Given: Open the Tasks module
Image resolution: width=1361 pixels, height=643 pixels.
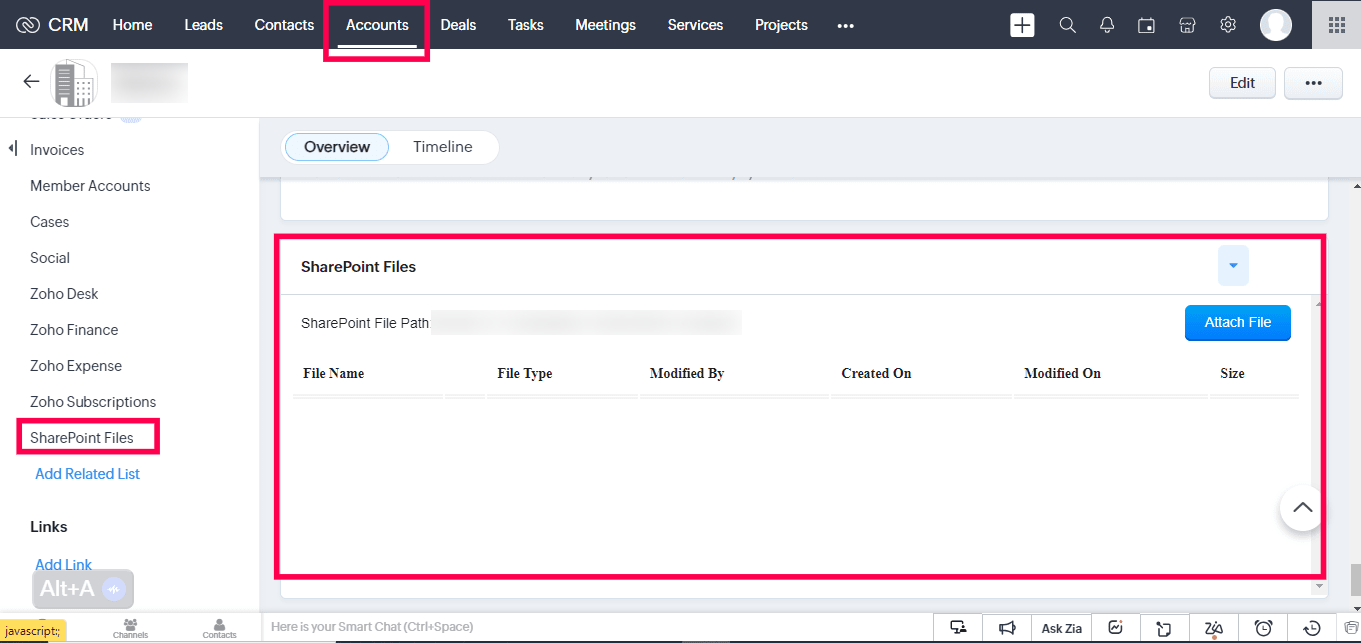Looking at the screenshot, I should (526, 25).
